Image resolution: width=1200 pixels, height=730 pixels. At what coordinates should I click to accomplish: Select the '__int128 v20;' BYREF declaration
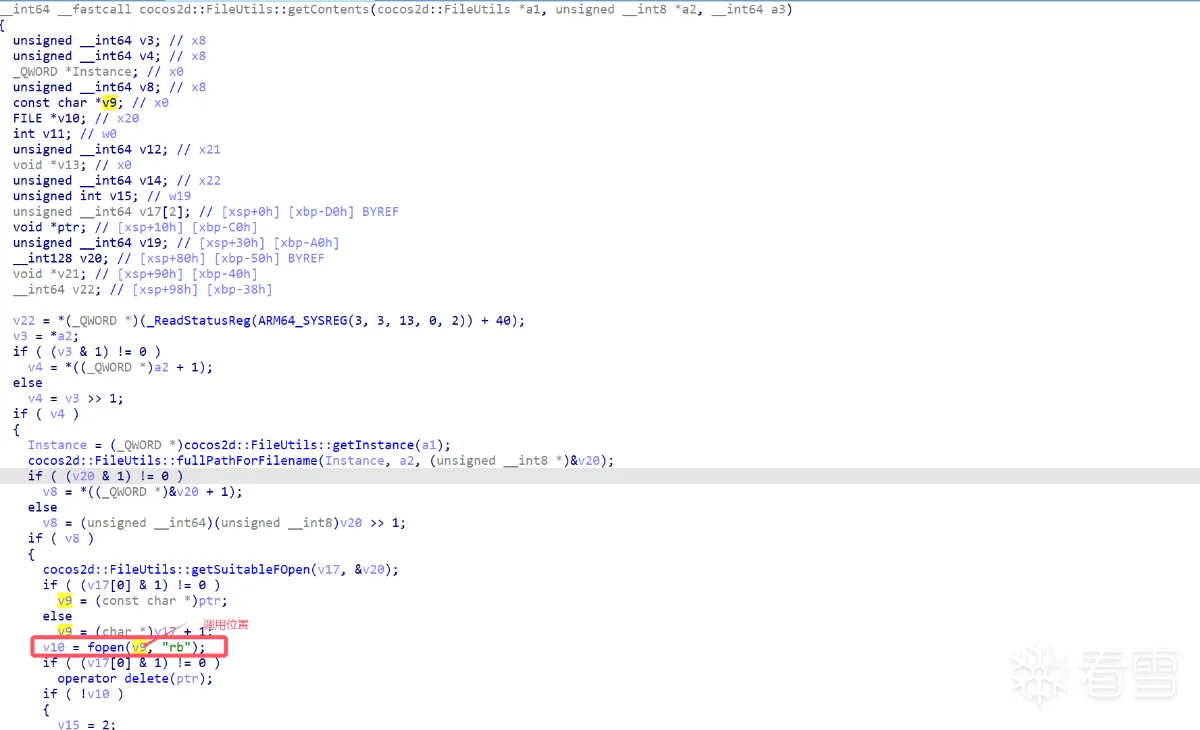click(x=169, y=258)
